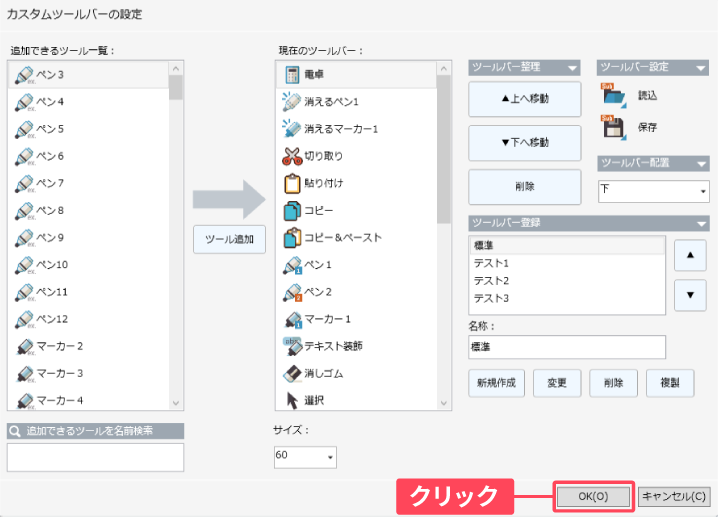Image resolution: width=718 pixels, height=517 pixels.
Task: Select 標準 in the registered toolbar list
Action: coord(567,245)
